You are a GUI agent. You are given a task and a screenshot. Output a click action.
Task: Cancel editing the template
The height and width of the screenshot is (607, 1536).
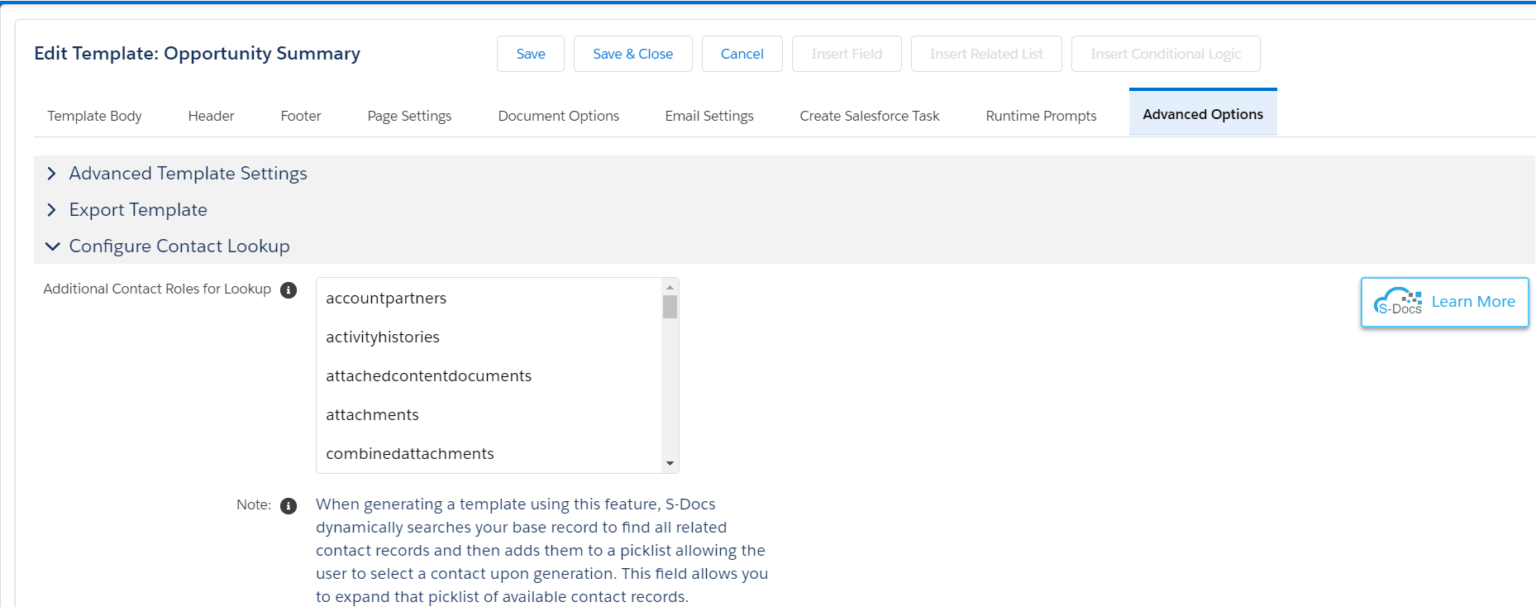pyautogui.click(x=742, y=54)
